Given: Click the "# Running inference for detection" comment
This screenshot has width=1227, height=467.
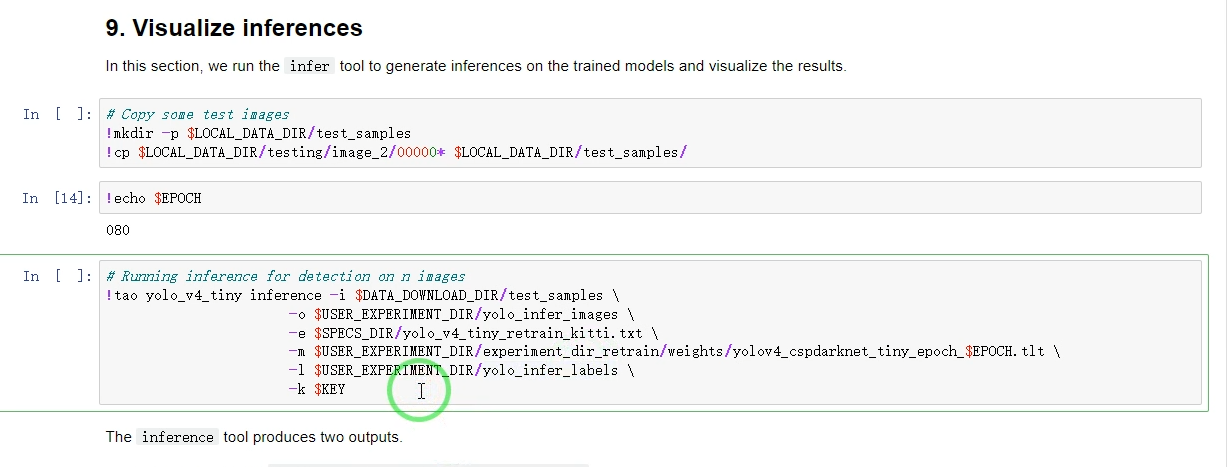Looking at the screenshot, I should click(285, 276).
